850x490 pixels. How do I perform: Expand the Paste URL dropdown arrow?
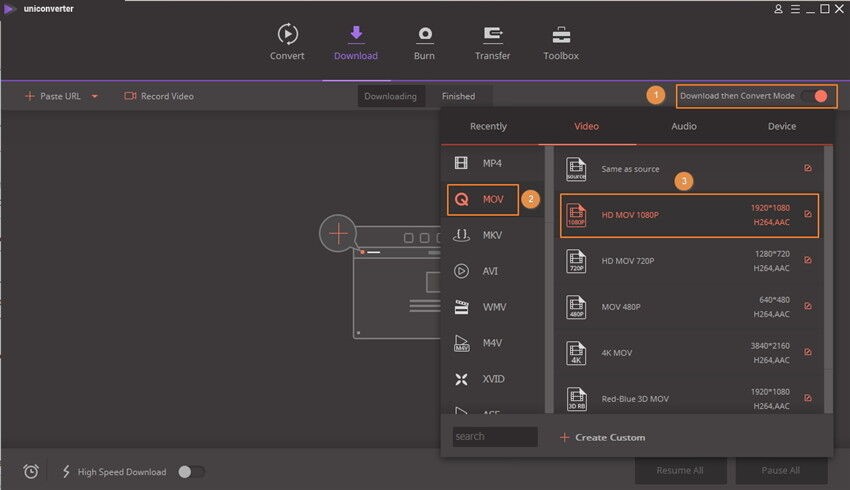click(x=95, y=97)
